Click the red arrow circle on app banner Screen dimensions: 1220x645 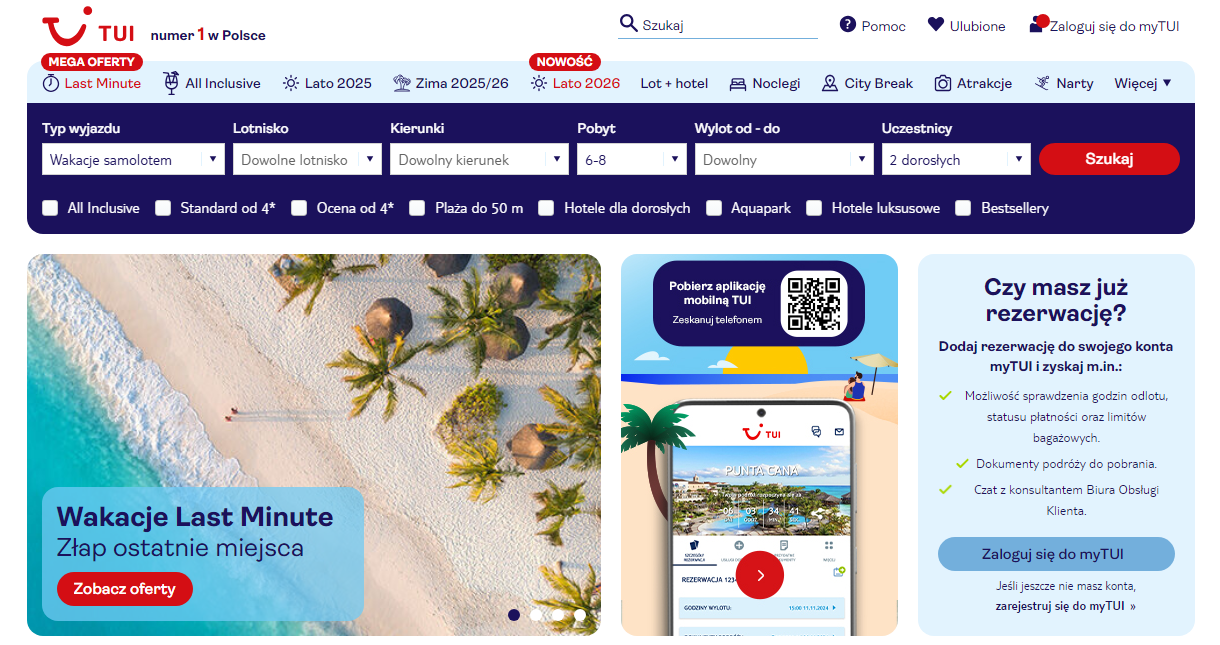tap(760, 575)
